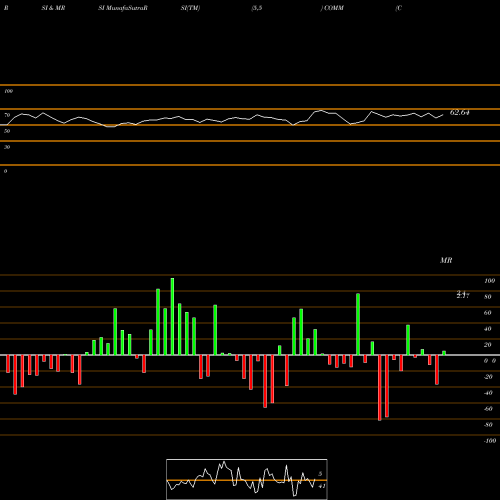Click the 50 level label on RSI axis
The height and width of the screenshot is (500, 500).
(7, 131)
